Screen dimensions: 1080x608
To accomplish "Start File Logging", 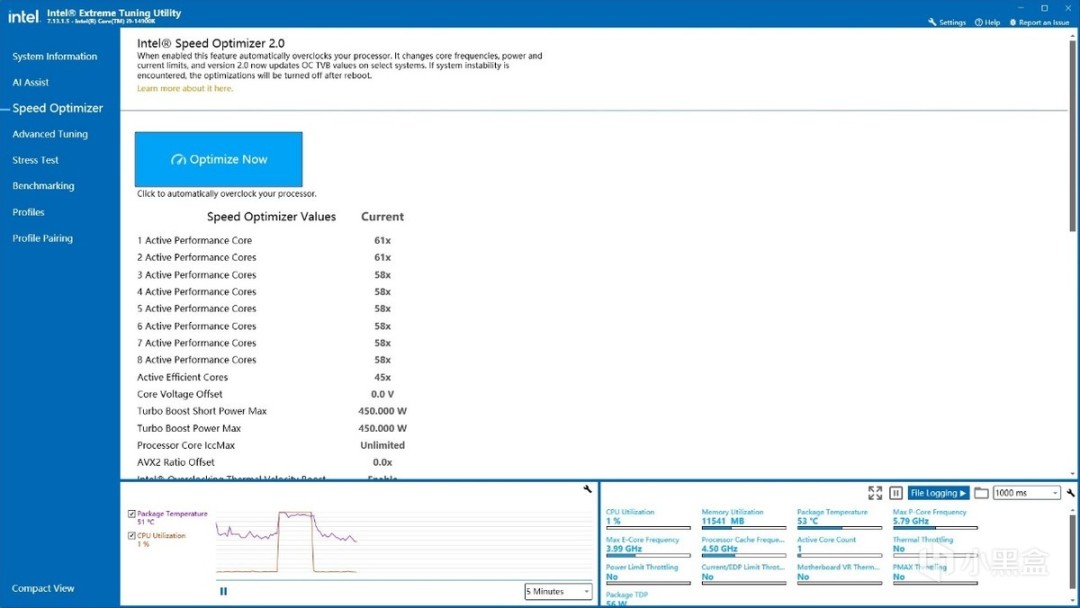I will click(x=938, y=492).
